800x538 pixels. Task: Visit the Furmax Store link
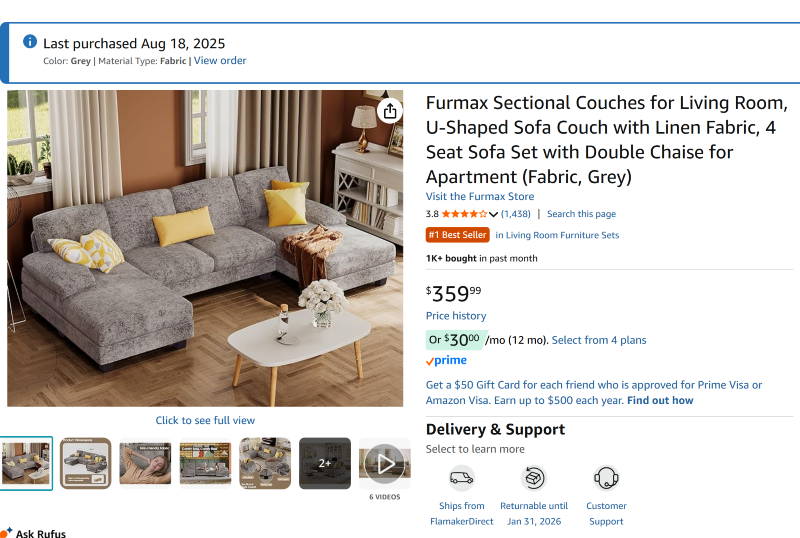(x=480, y=197)
